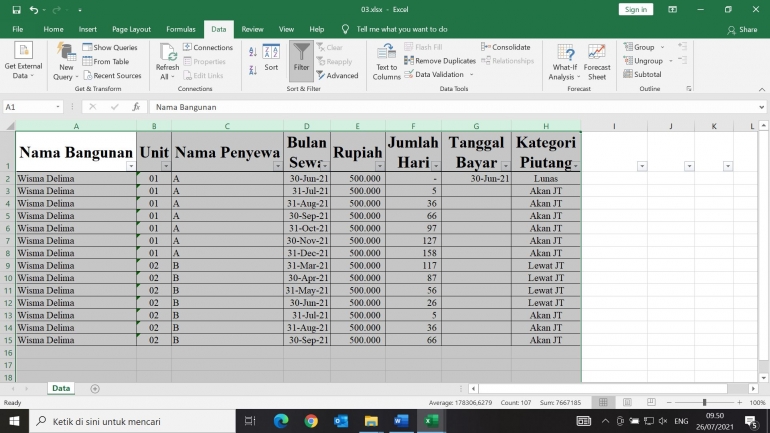The height and width of the screenshot is (433, 770).
Task: Click the Share button
Action: coord(742,29)
